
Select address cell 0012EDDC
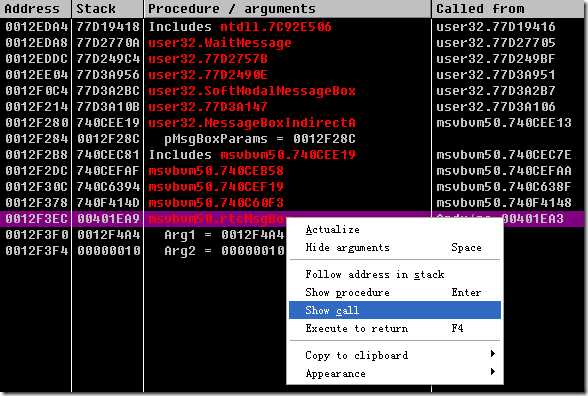pos(36,59)
